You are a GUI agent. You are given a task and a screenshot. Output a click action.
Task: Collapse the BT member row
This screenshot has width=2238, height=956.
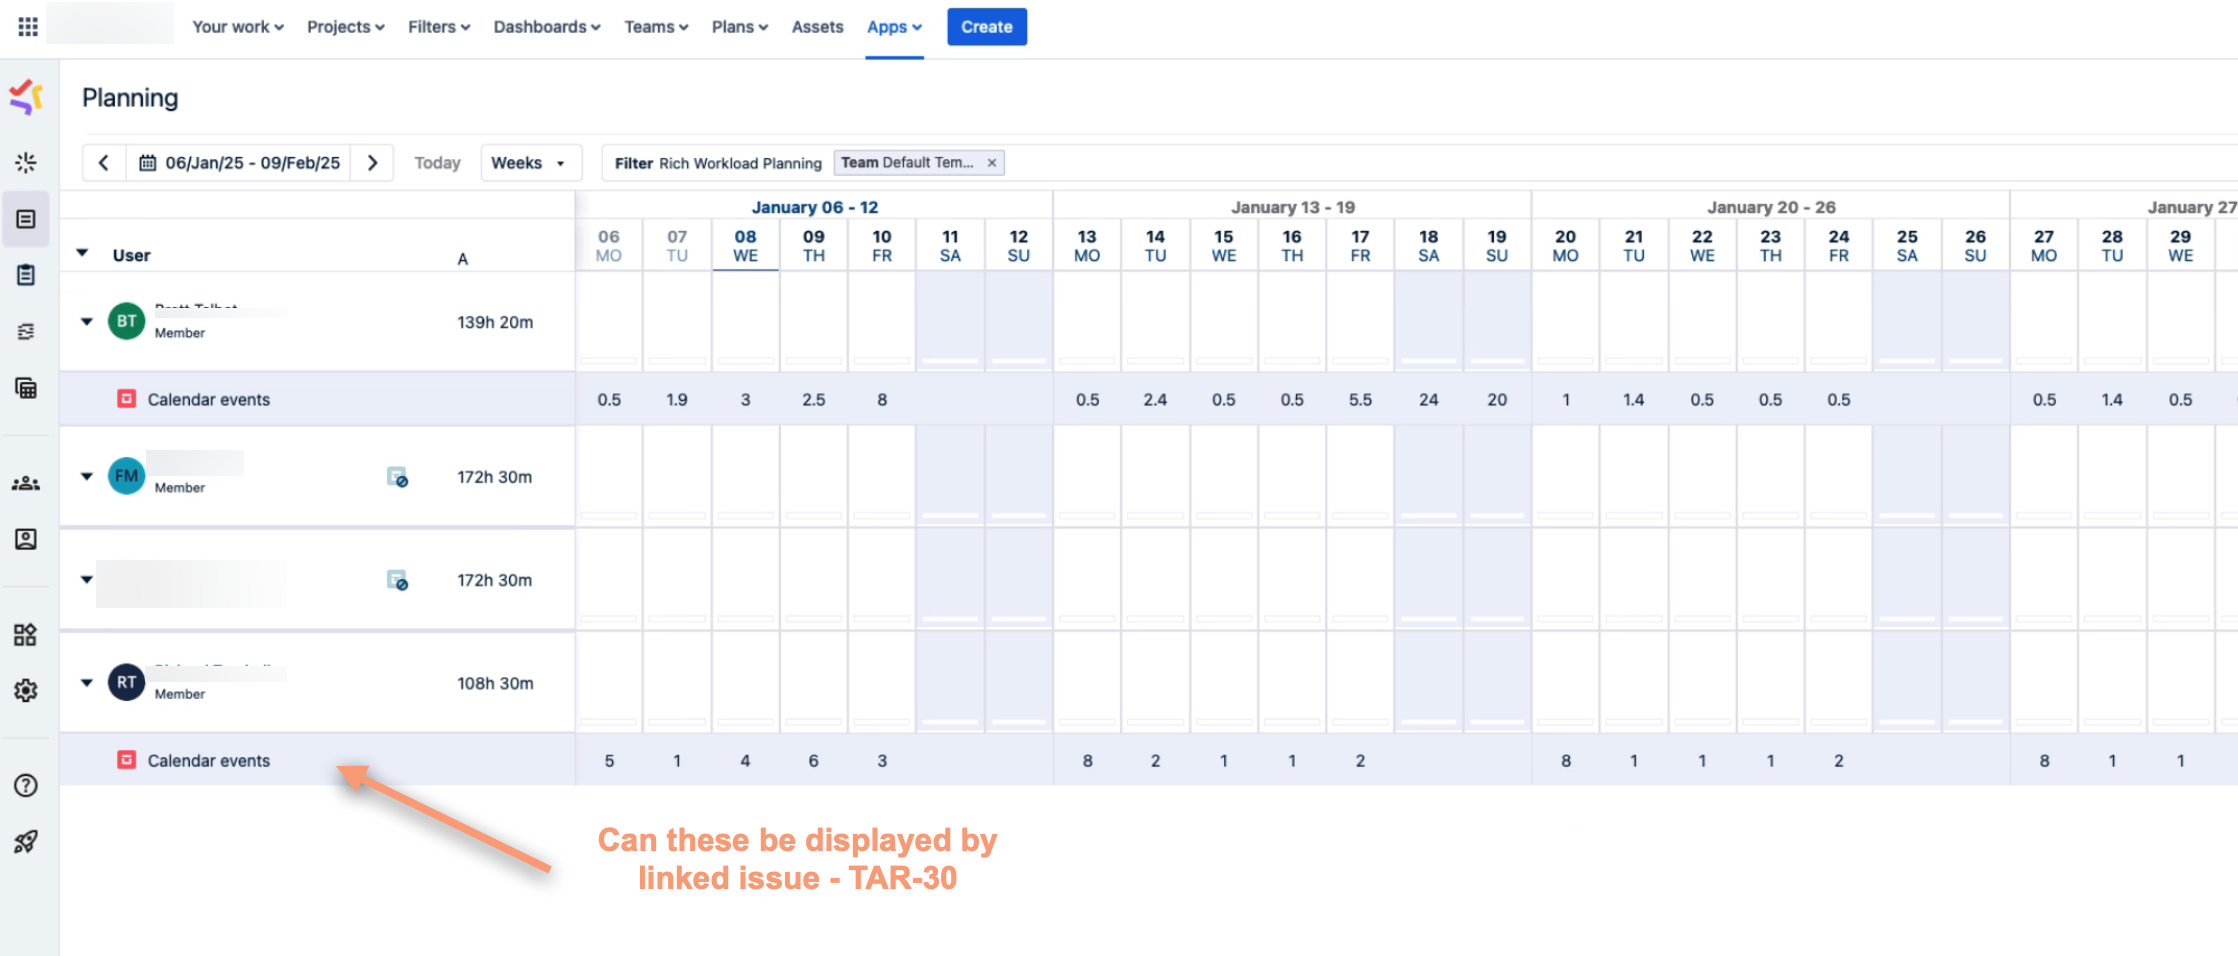(x=87, y=322)
